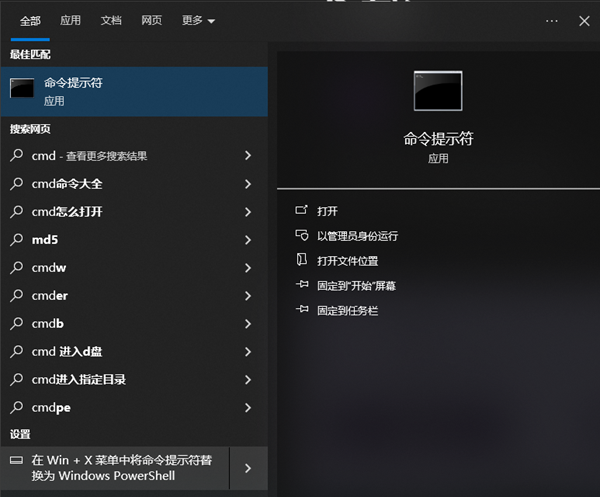Expand chevron for cmder suggestion
Viewport: 600px width, 497px height.
pos(248,296)
